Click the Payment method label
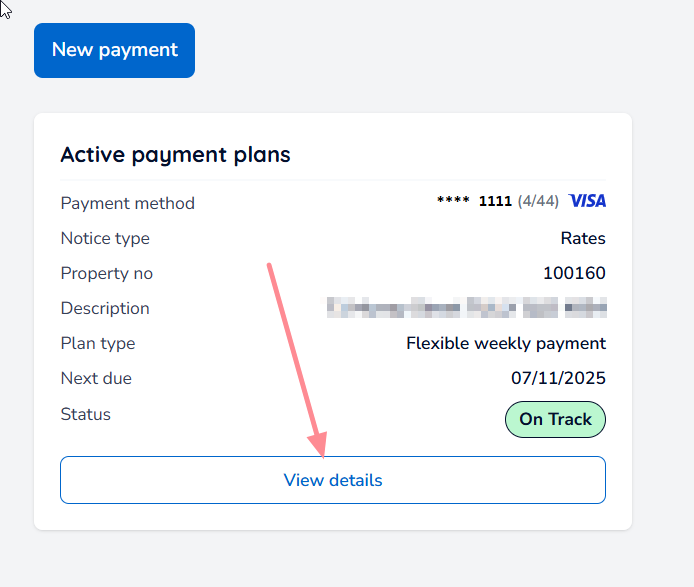Screen dimensions: 694x587 click(127, 203)
